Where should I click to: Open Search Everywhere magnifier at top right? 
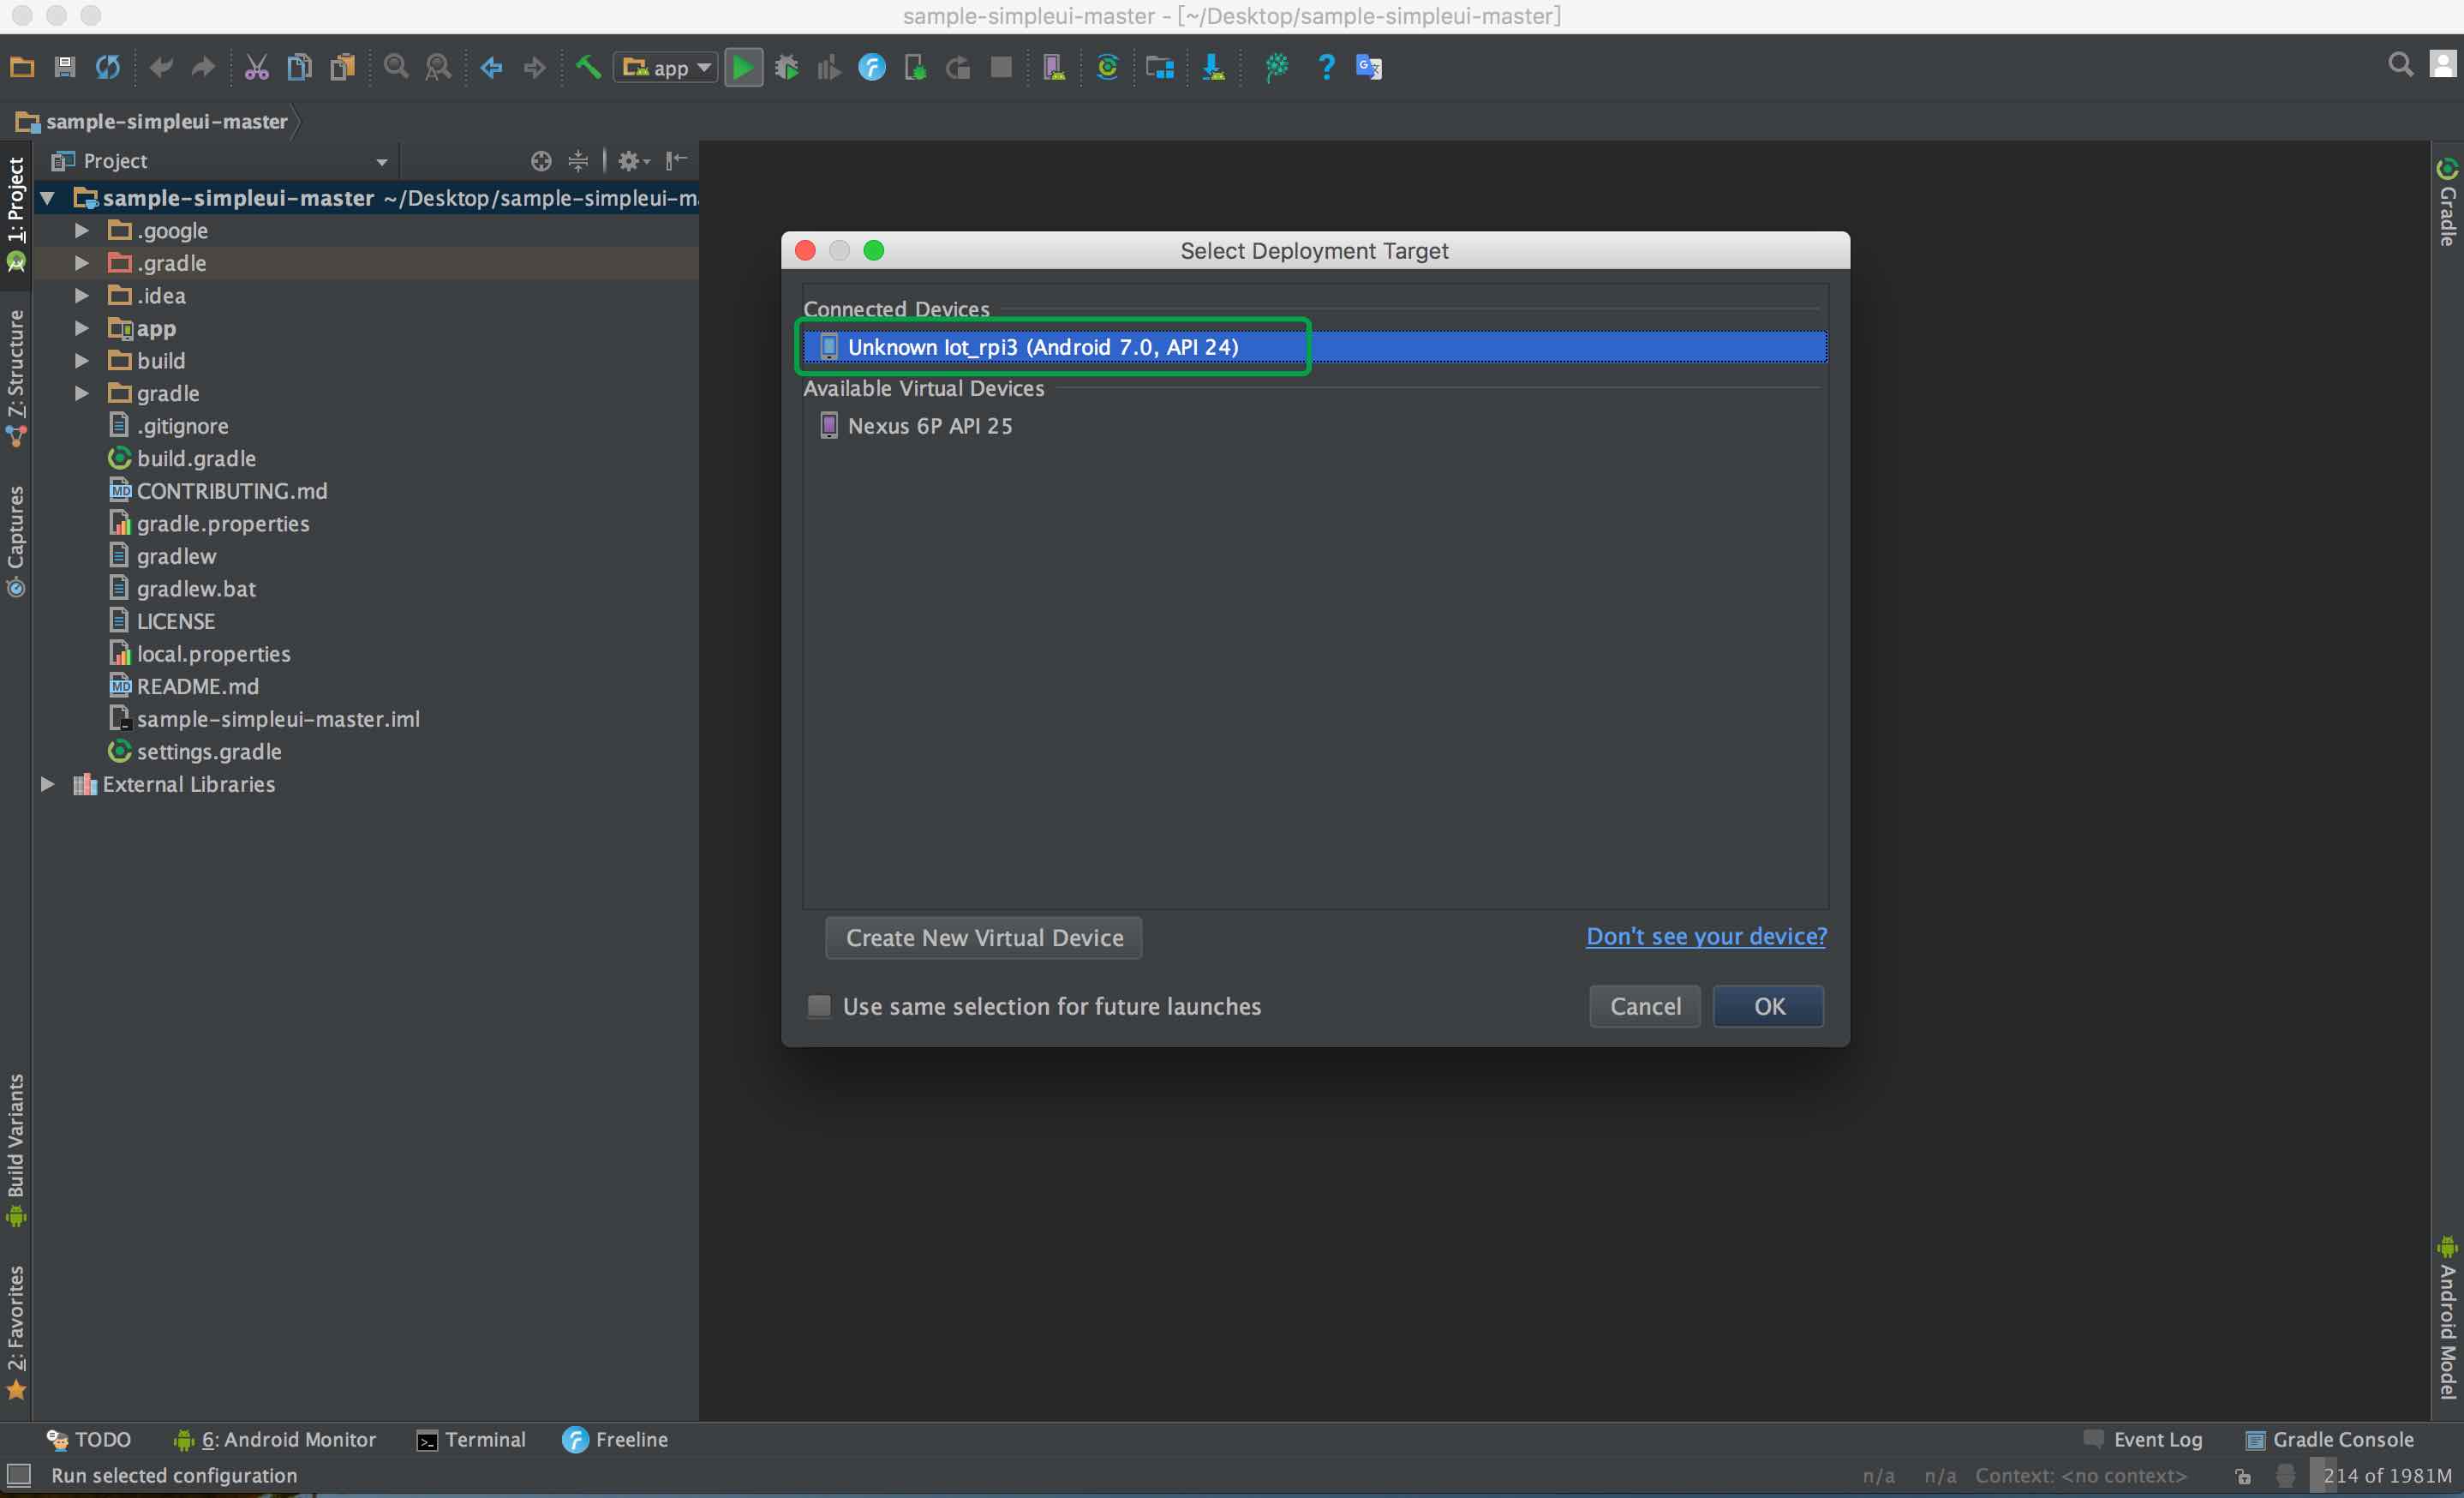coord(2400,65)
